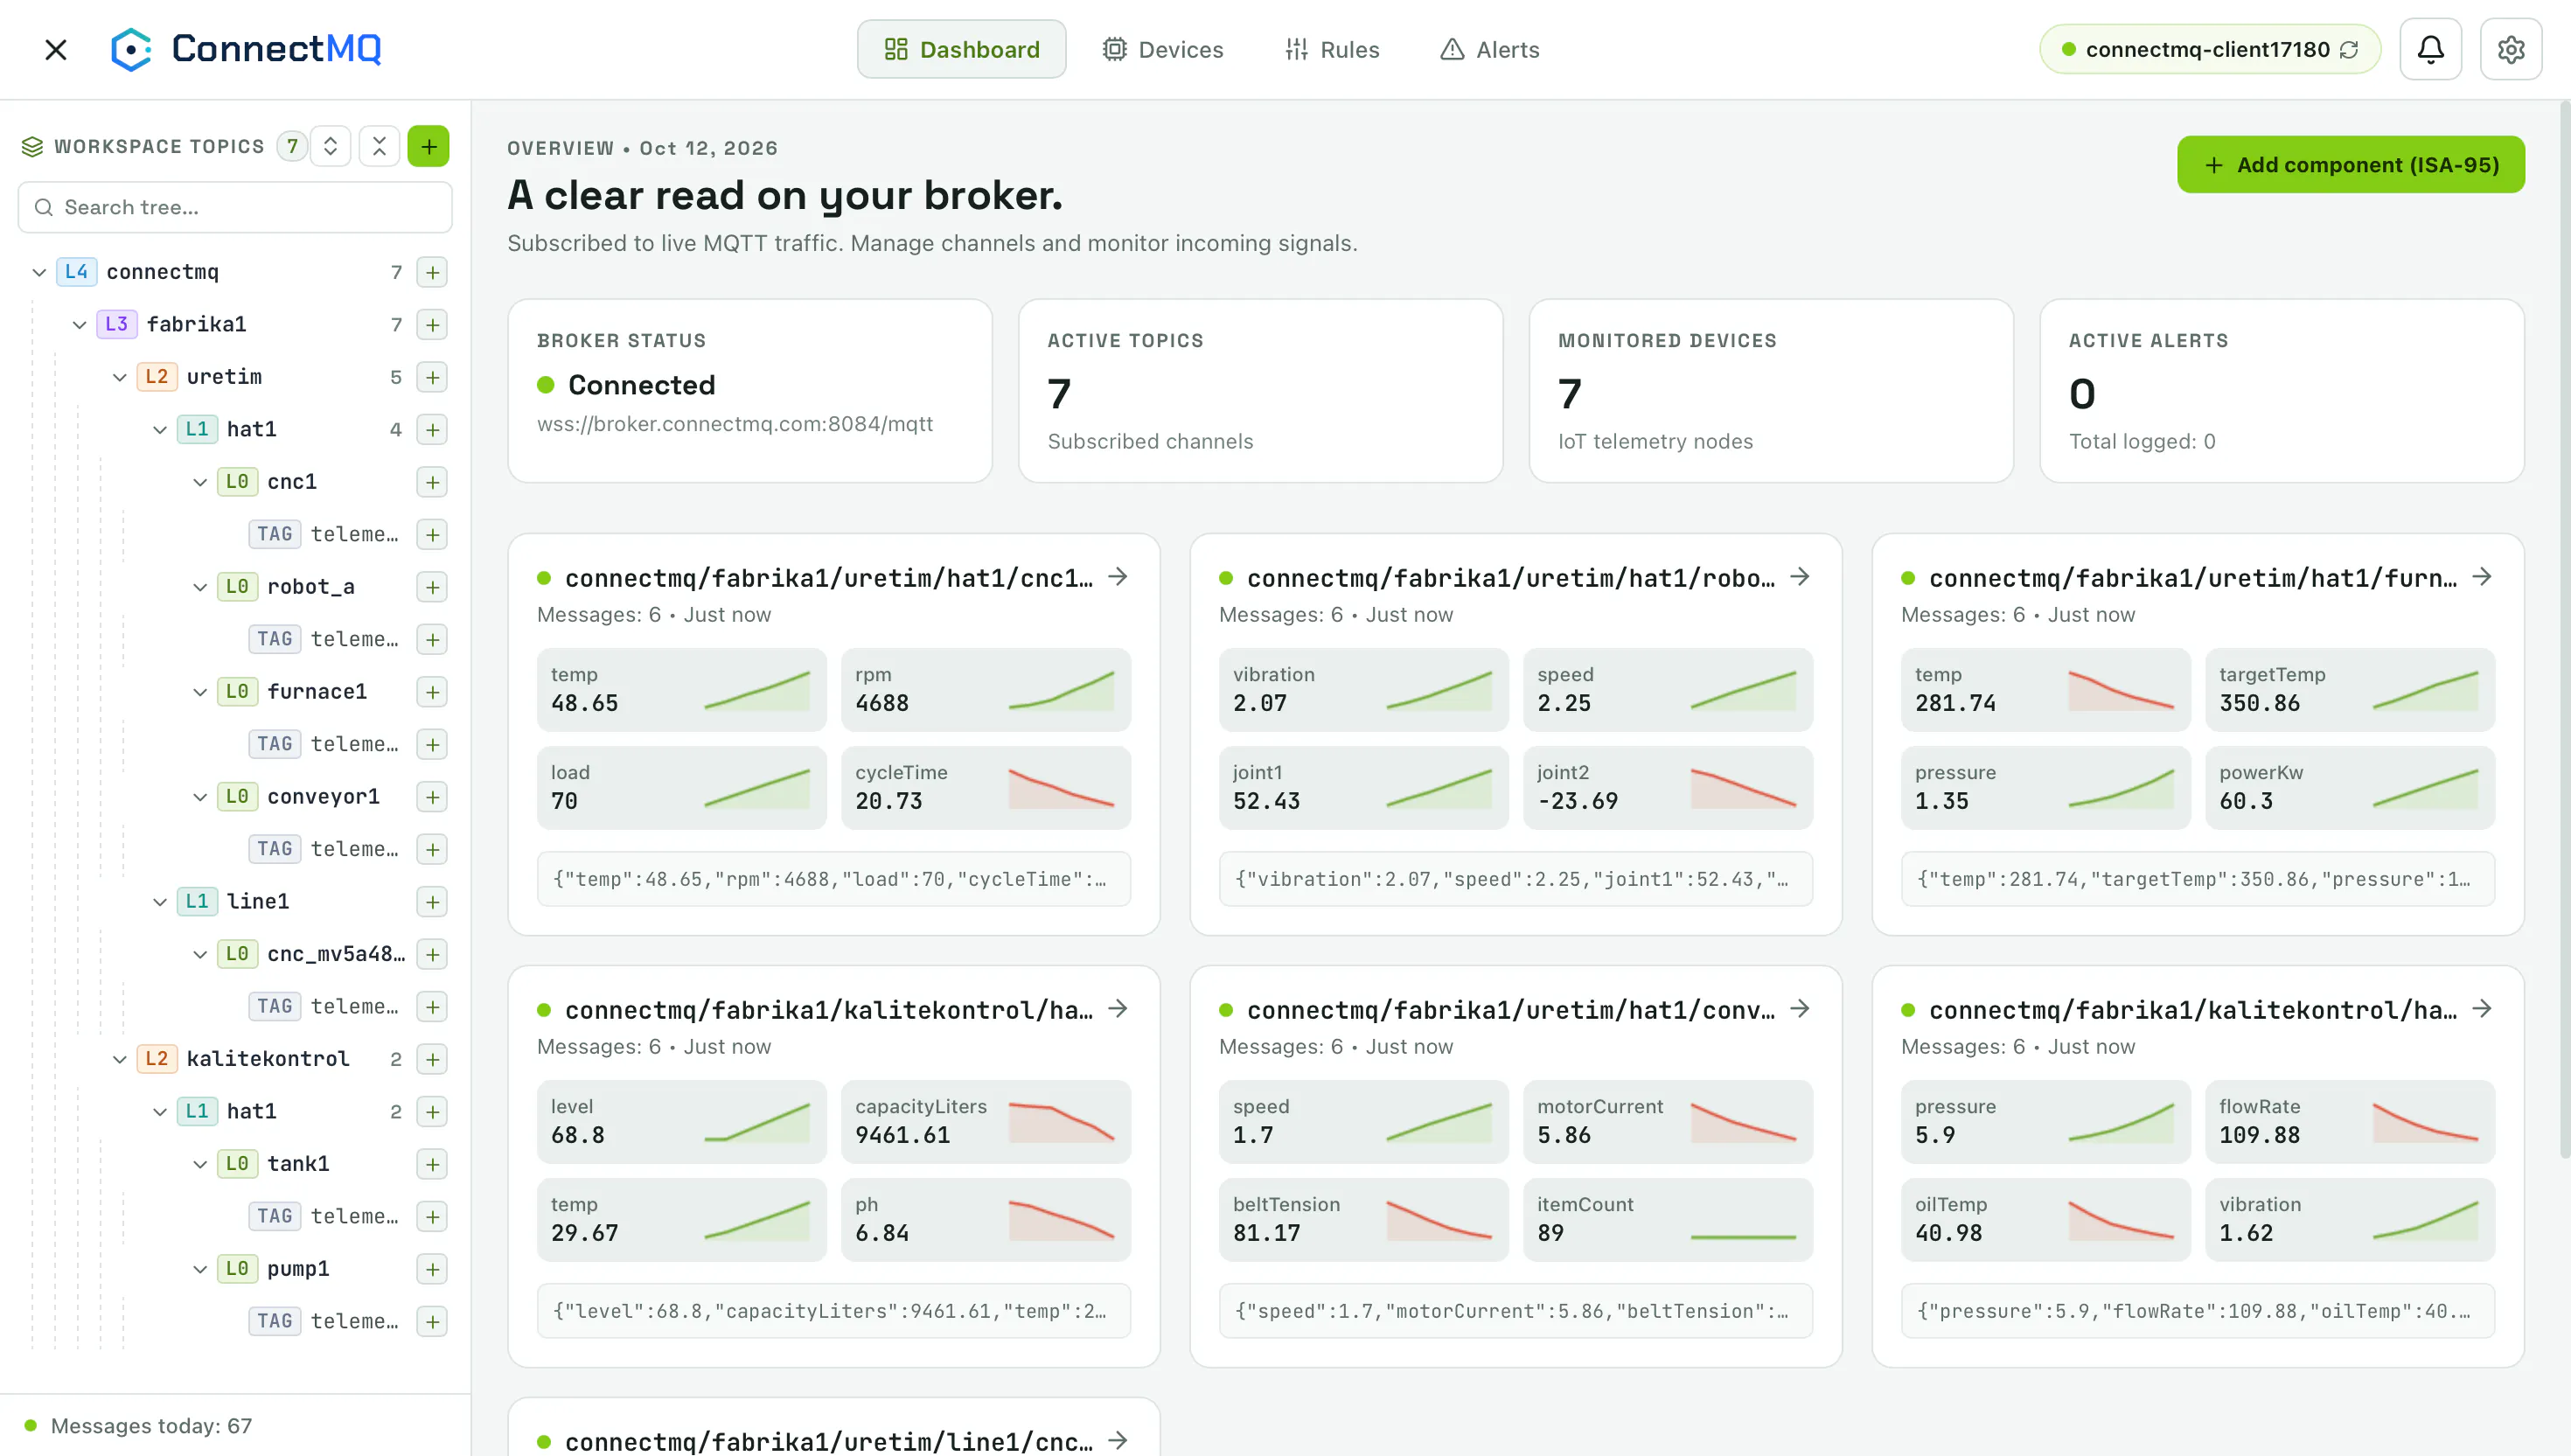Click Add component (ISA-95) button
The height and width of the screenshot is (1456, 2571).
coord(2350,164)
